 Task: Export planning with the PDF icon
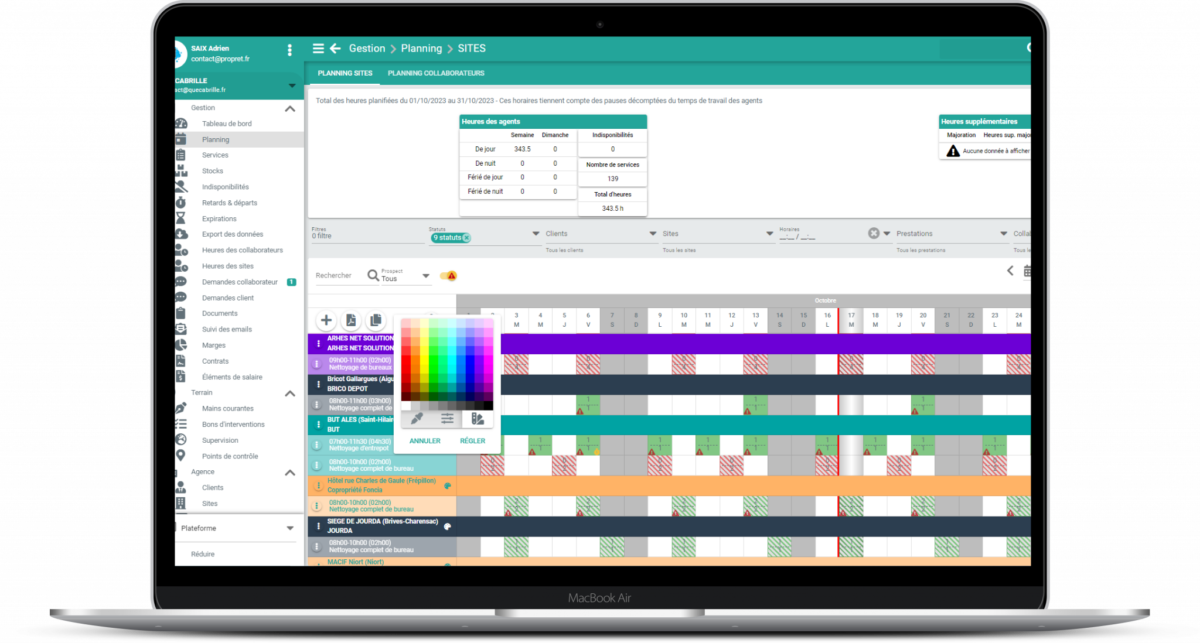[x=351, y=320]
